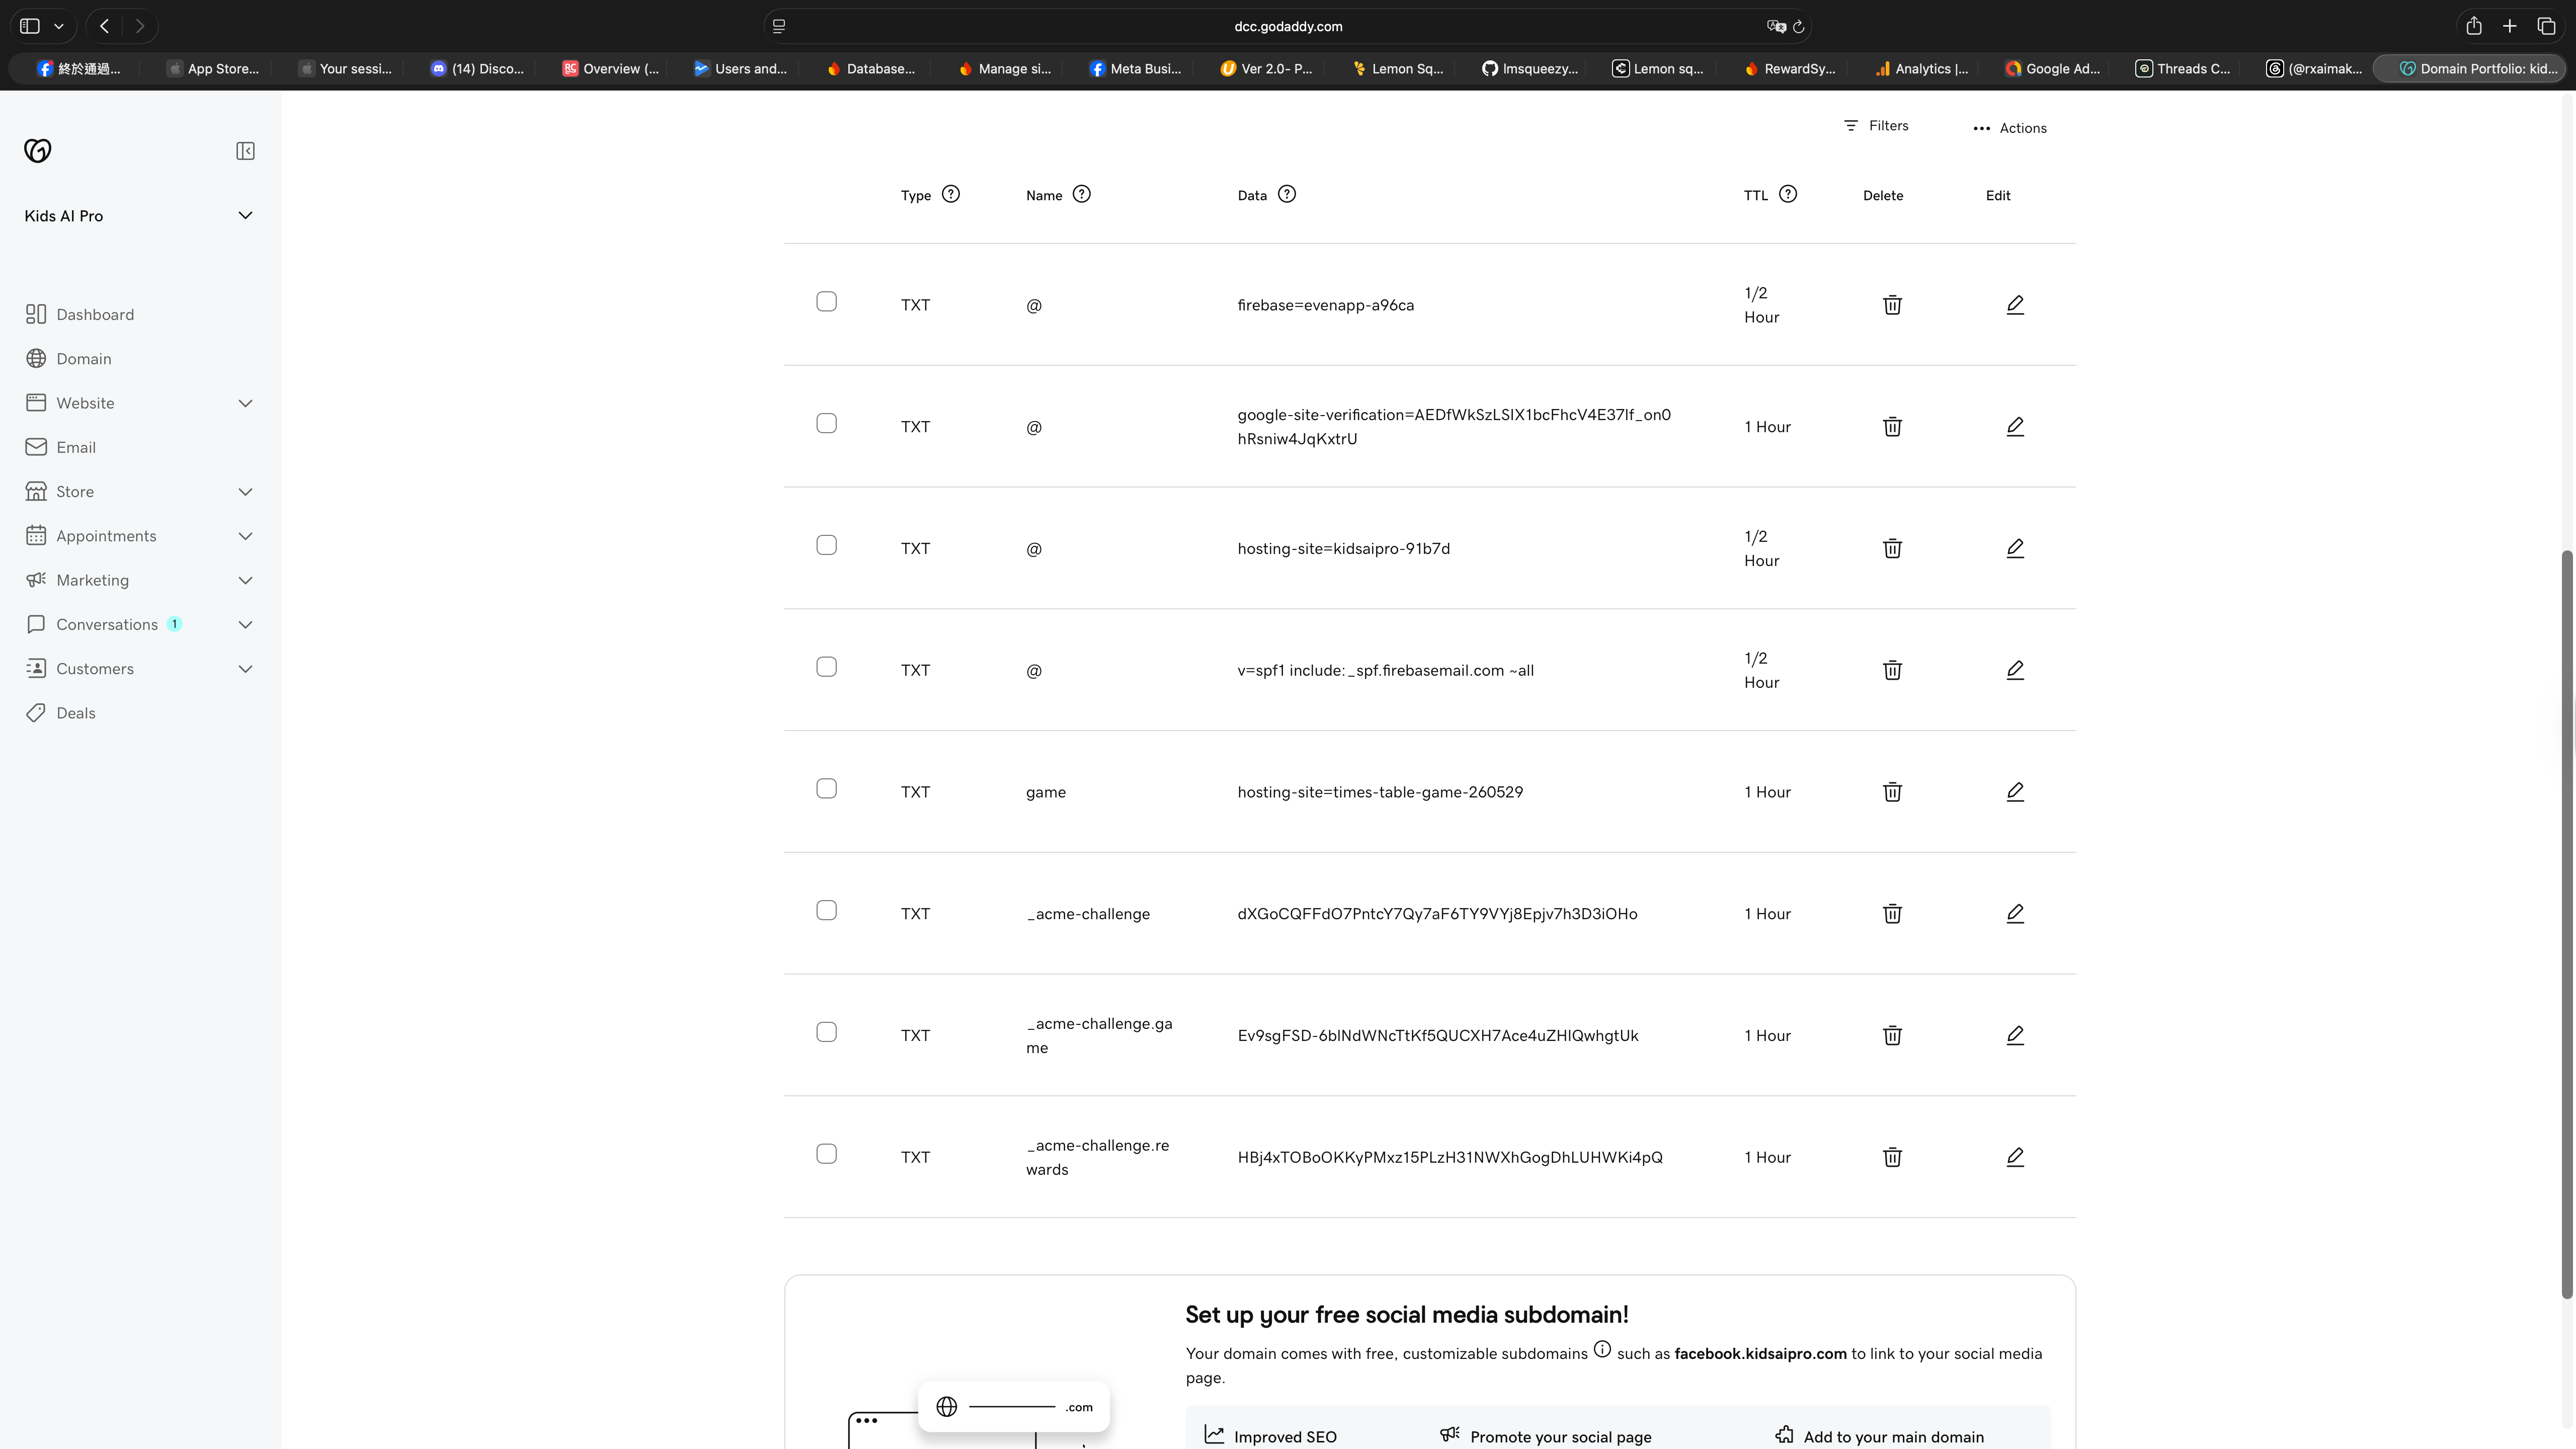Select checkbox for google-site-verification record
Viewport: 2576px width, 1449px height.
pos(826,424)
